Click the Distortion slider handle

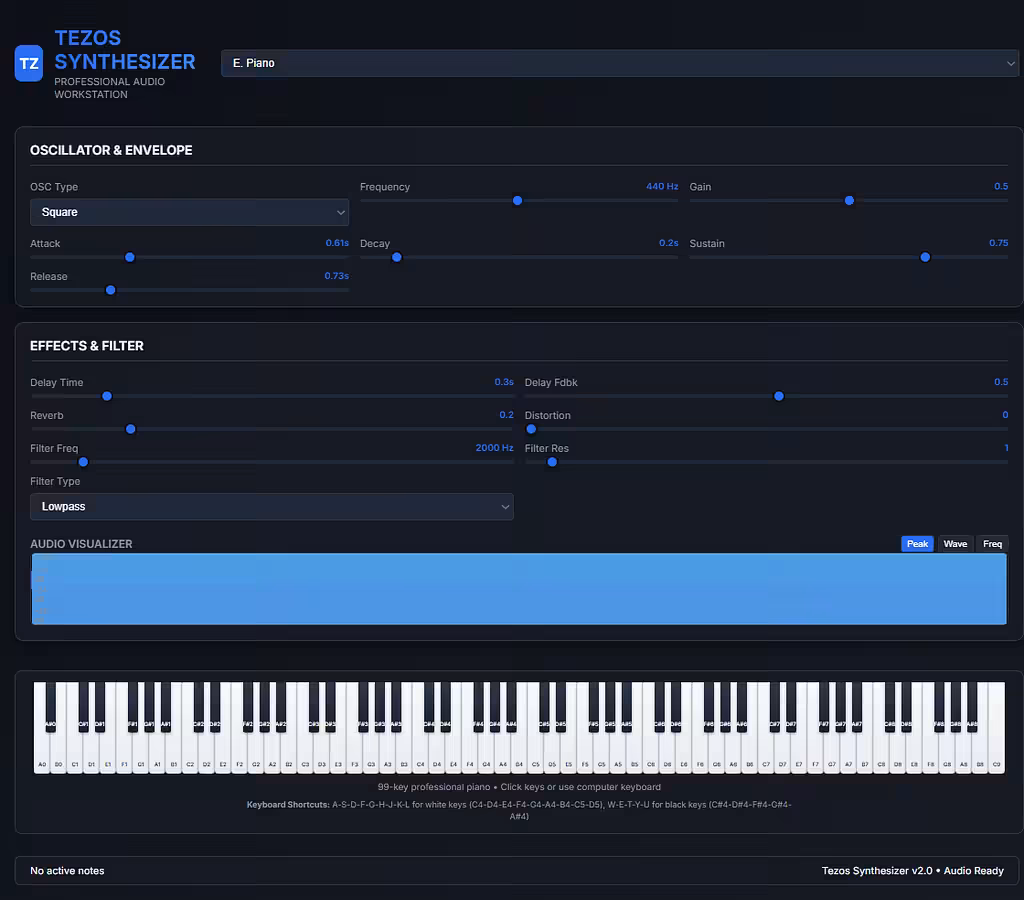(x=531, y=429)
